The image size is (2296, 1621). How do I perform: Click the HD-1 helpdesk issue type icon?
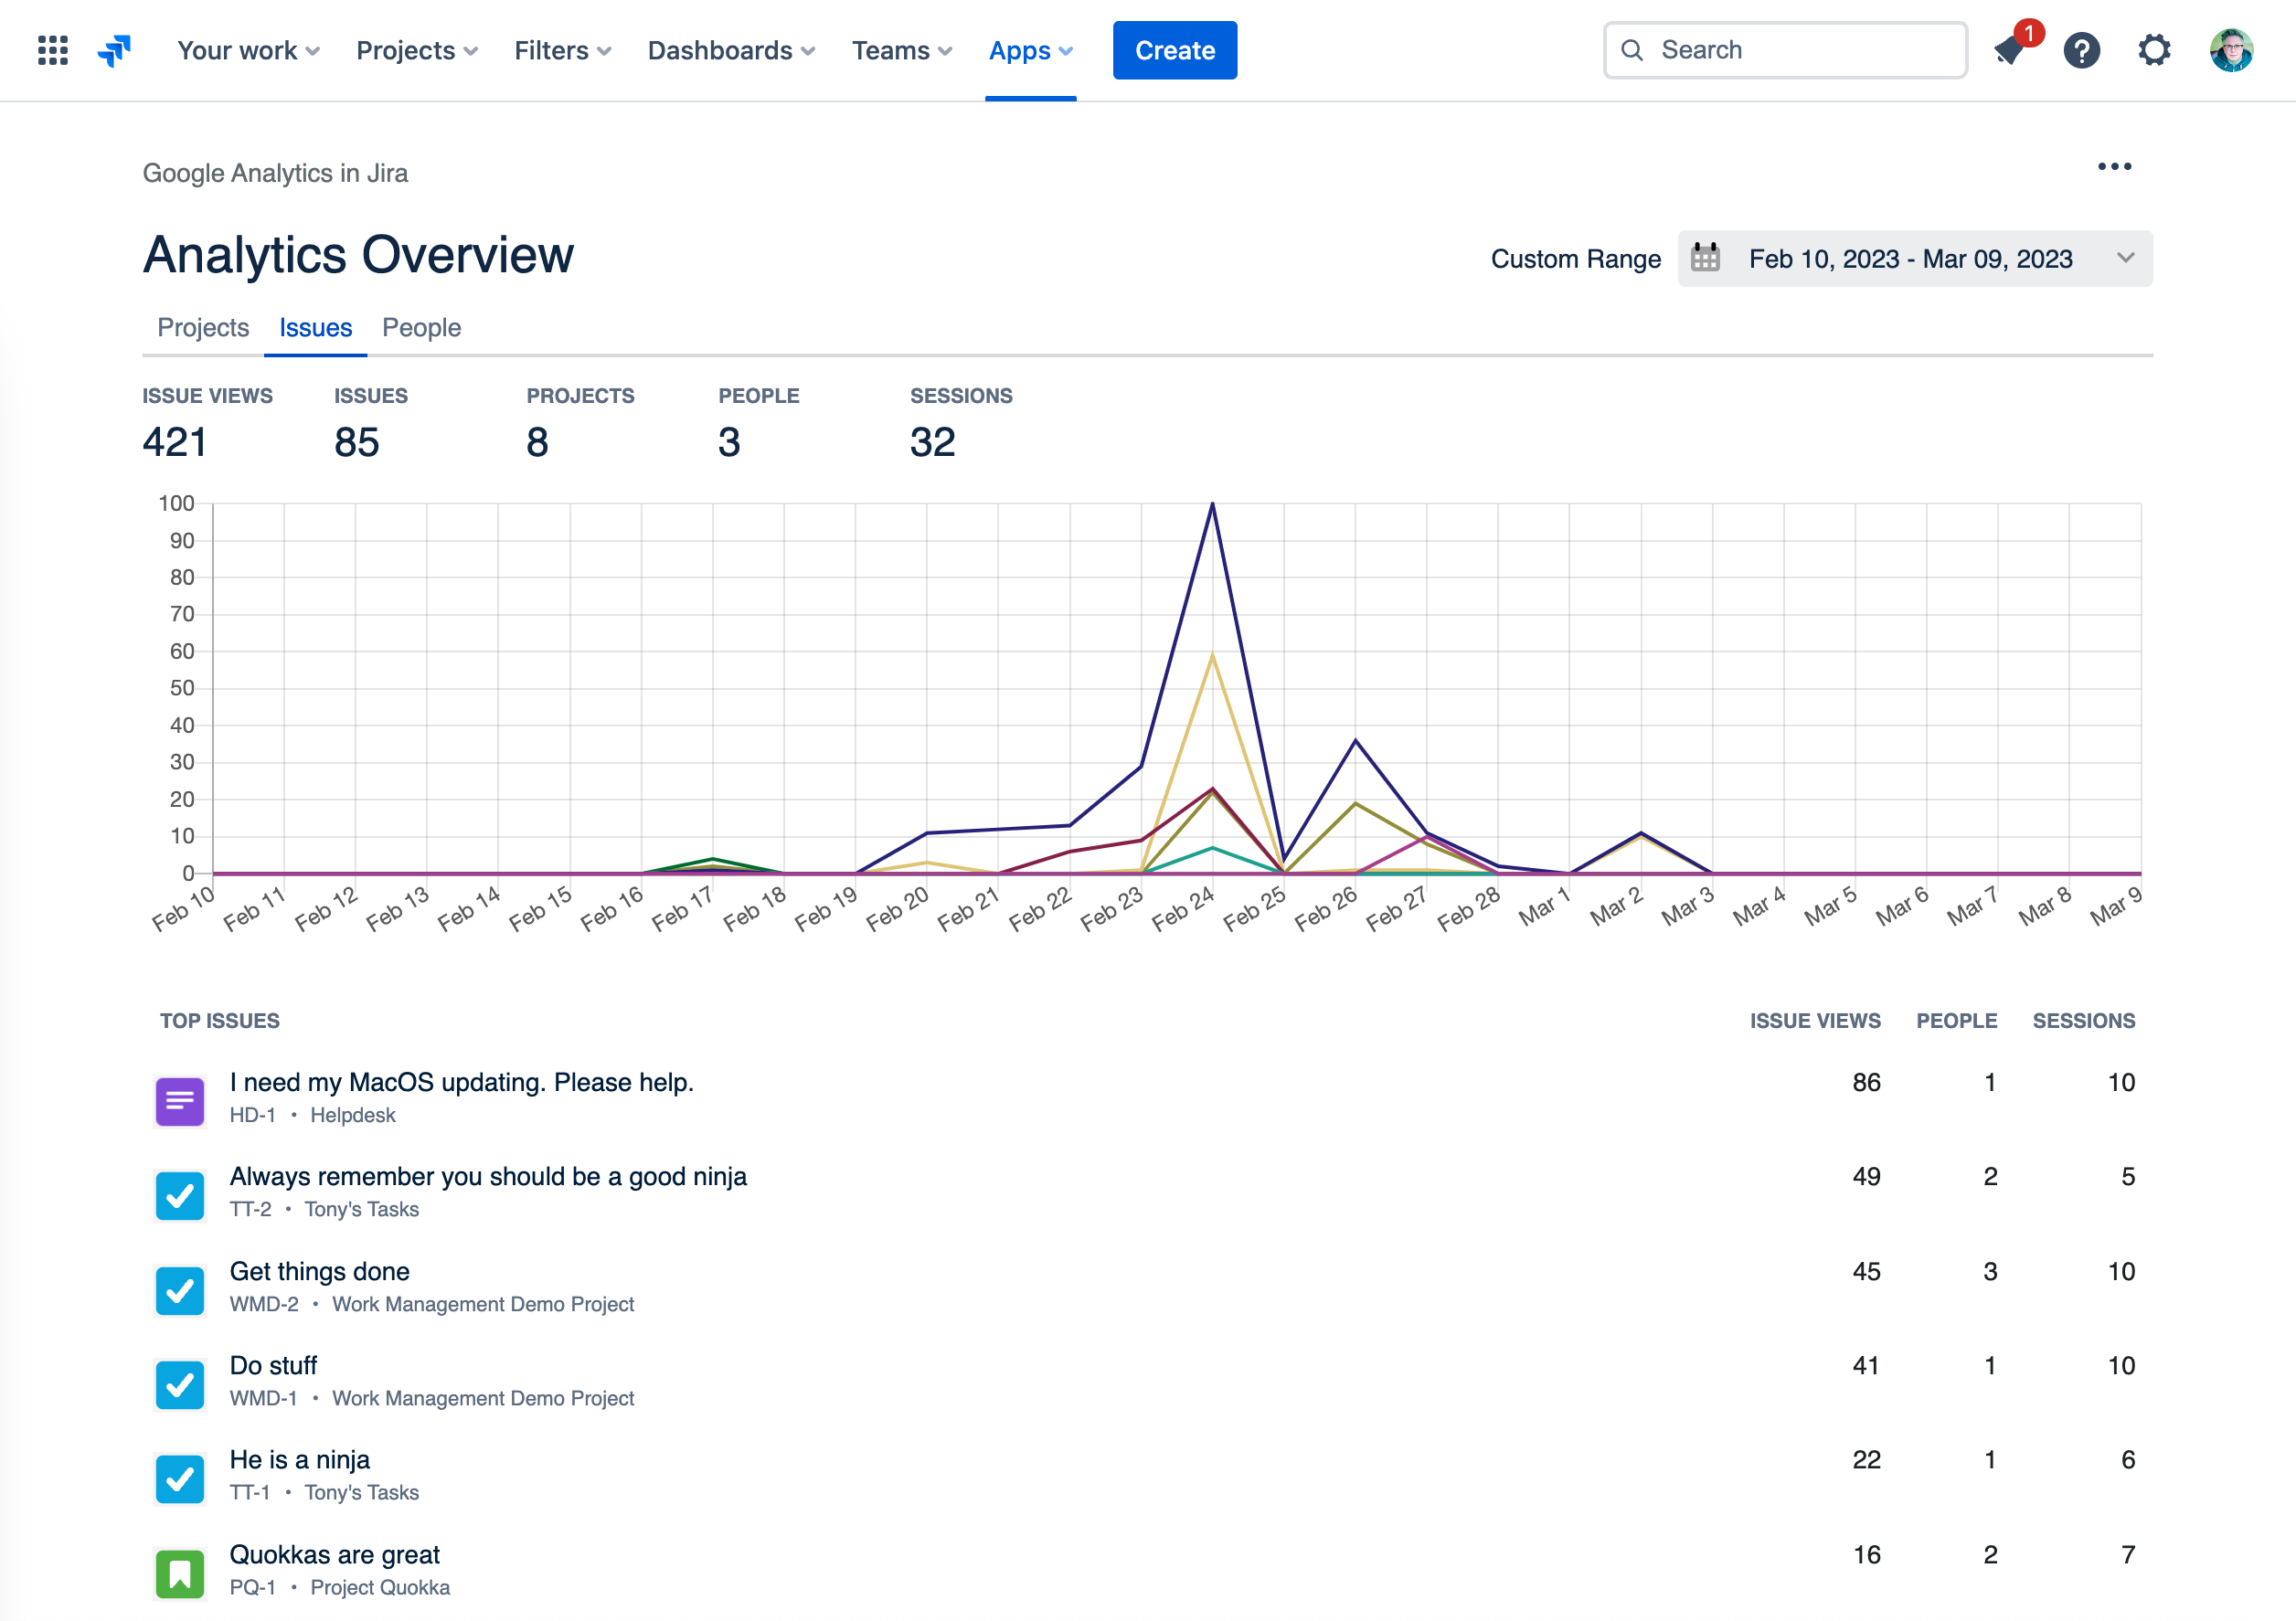180,1100
